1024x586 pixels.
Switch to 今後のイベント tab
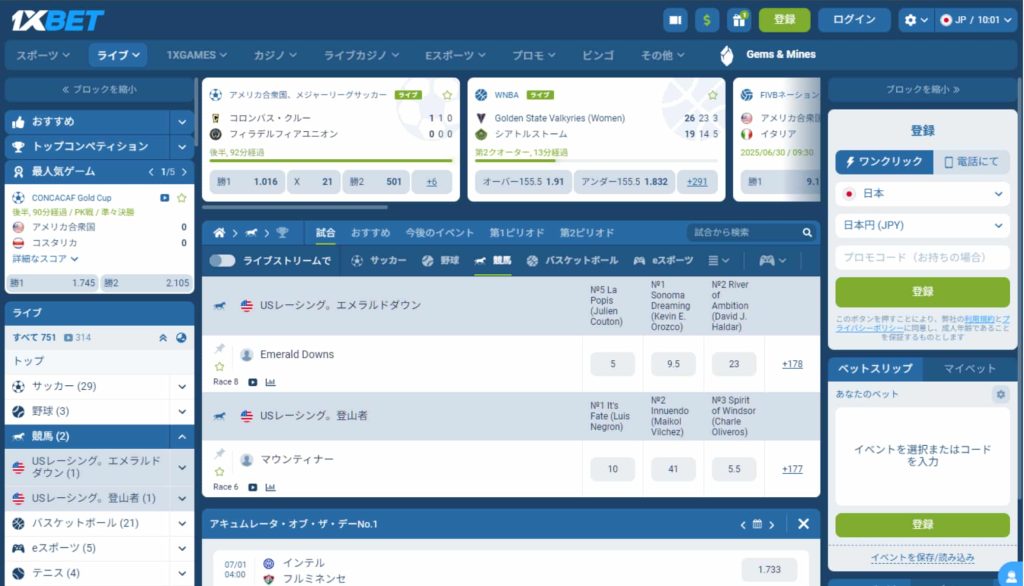coord(440,233)
